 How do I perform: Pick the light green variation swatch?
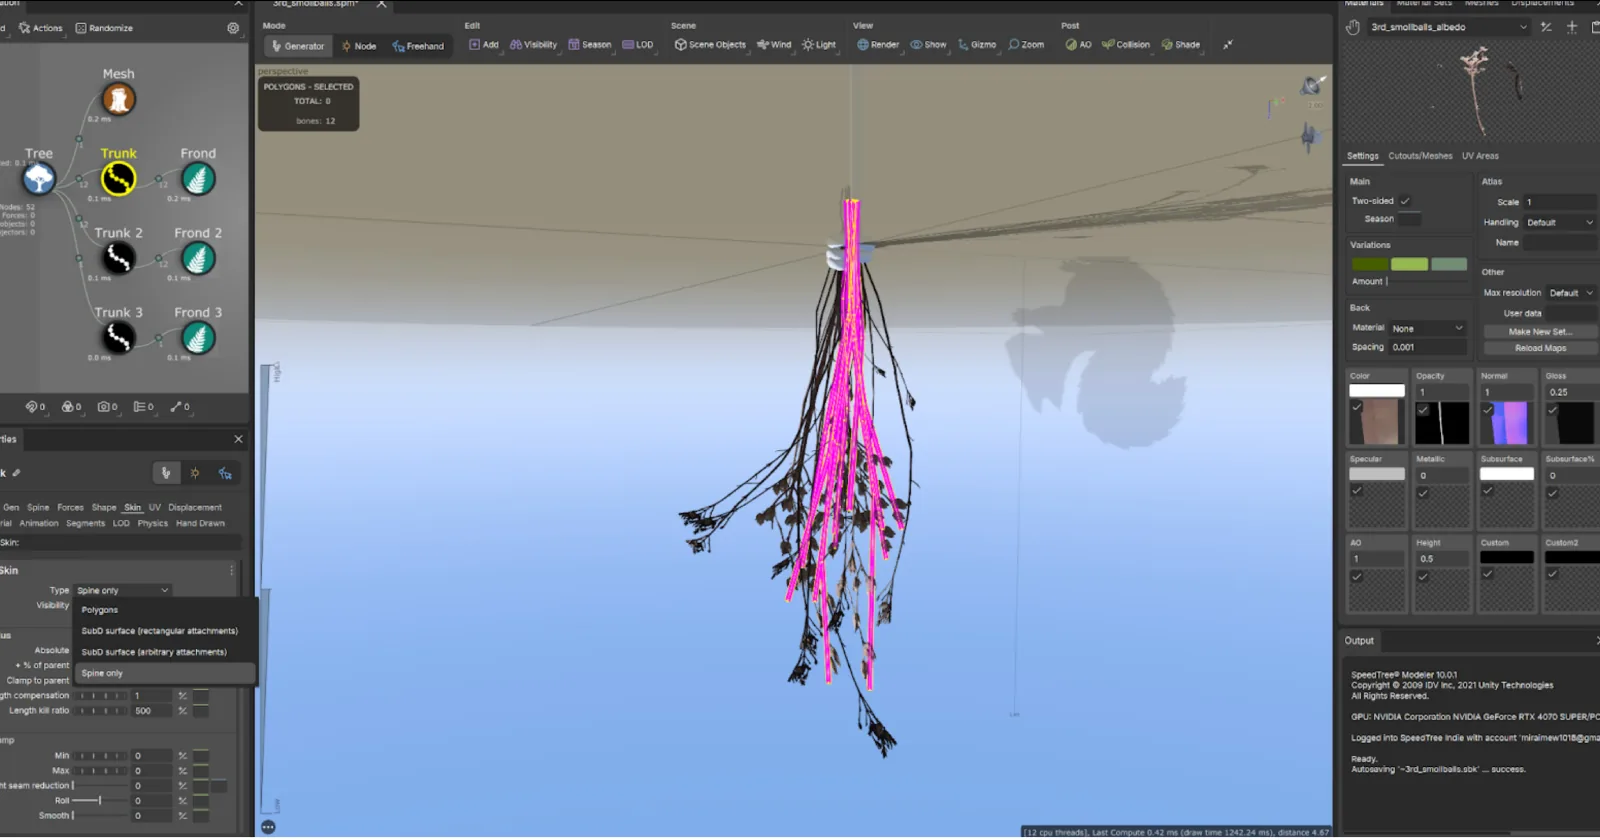[1409, 264]
